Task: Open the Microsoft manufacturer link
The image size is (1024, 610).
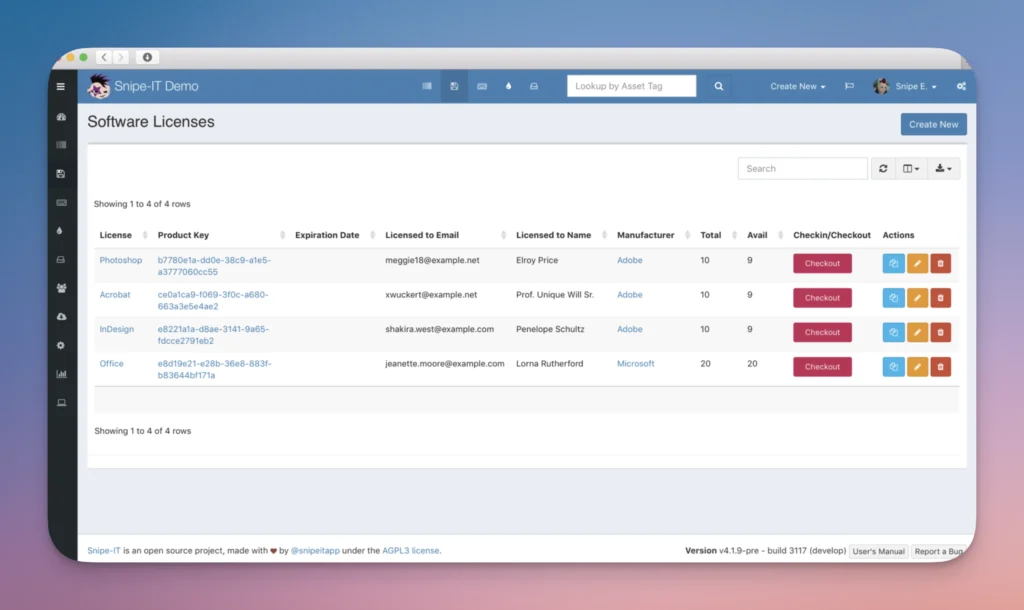Action: [636, 364]
